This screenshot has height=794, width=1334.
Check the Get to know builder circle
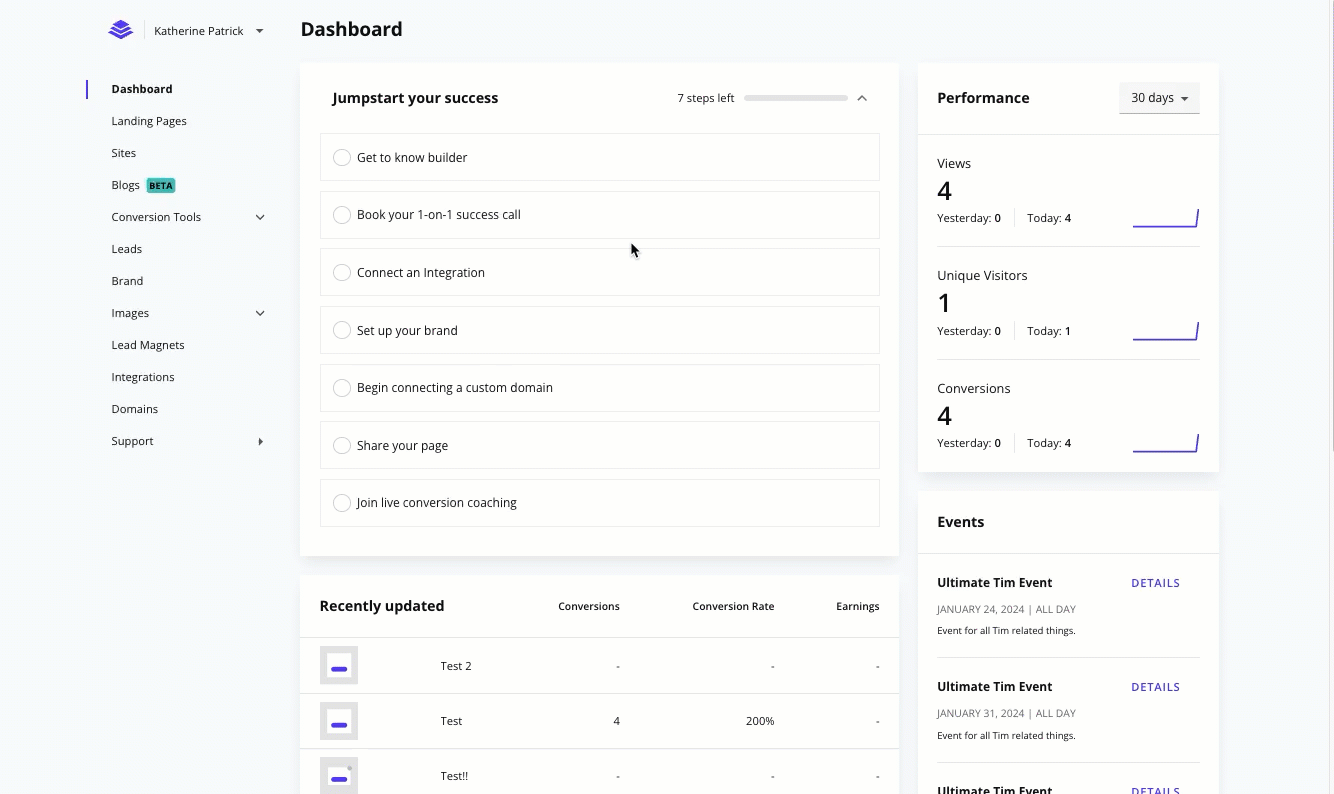[x=342, y=158]
